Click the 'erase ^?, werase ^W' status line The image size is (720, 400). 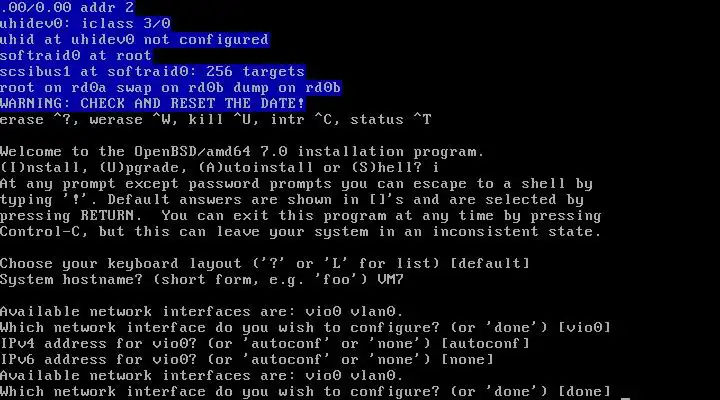tap(215, 120)
